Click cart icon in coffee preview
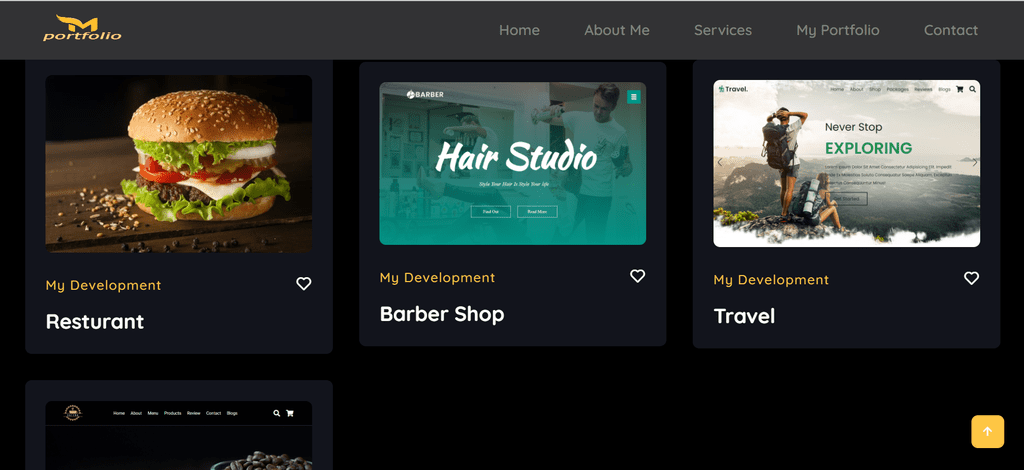Viewport: 1024px width, 470px height. (290, 413)
